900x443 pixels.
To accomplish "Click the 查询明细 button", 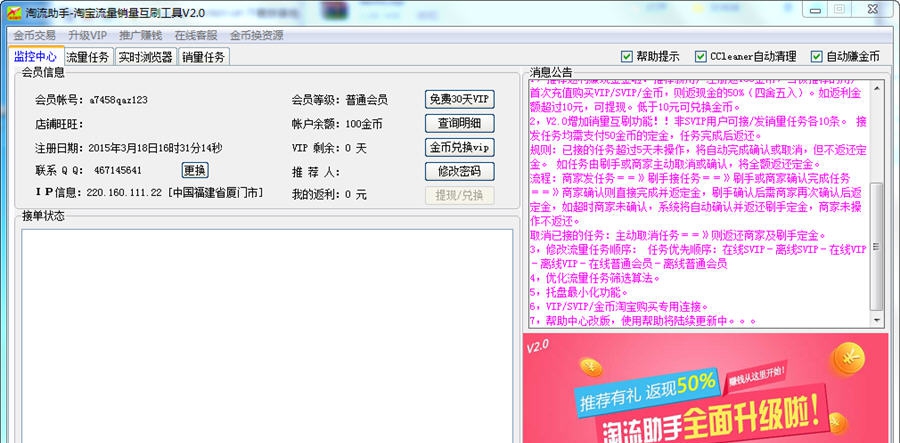I will point(459,123).
